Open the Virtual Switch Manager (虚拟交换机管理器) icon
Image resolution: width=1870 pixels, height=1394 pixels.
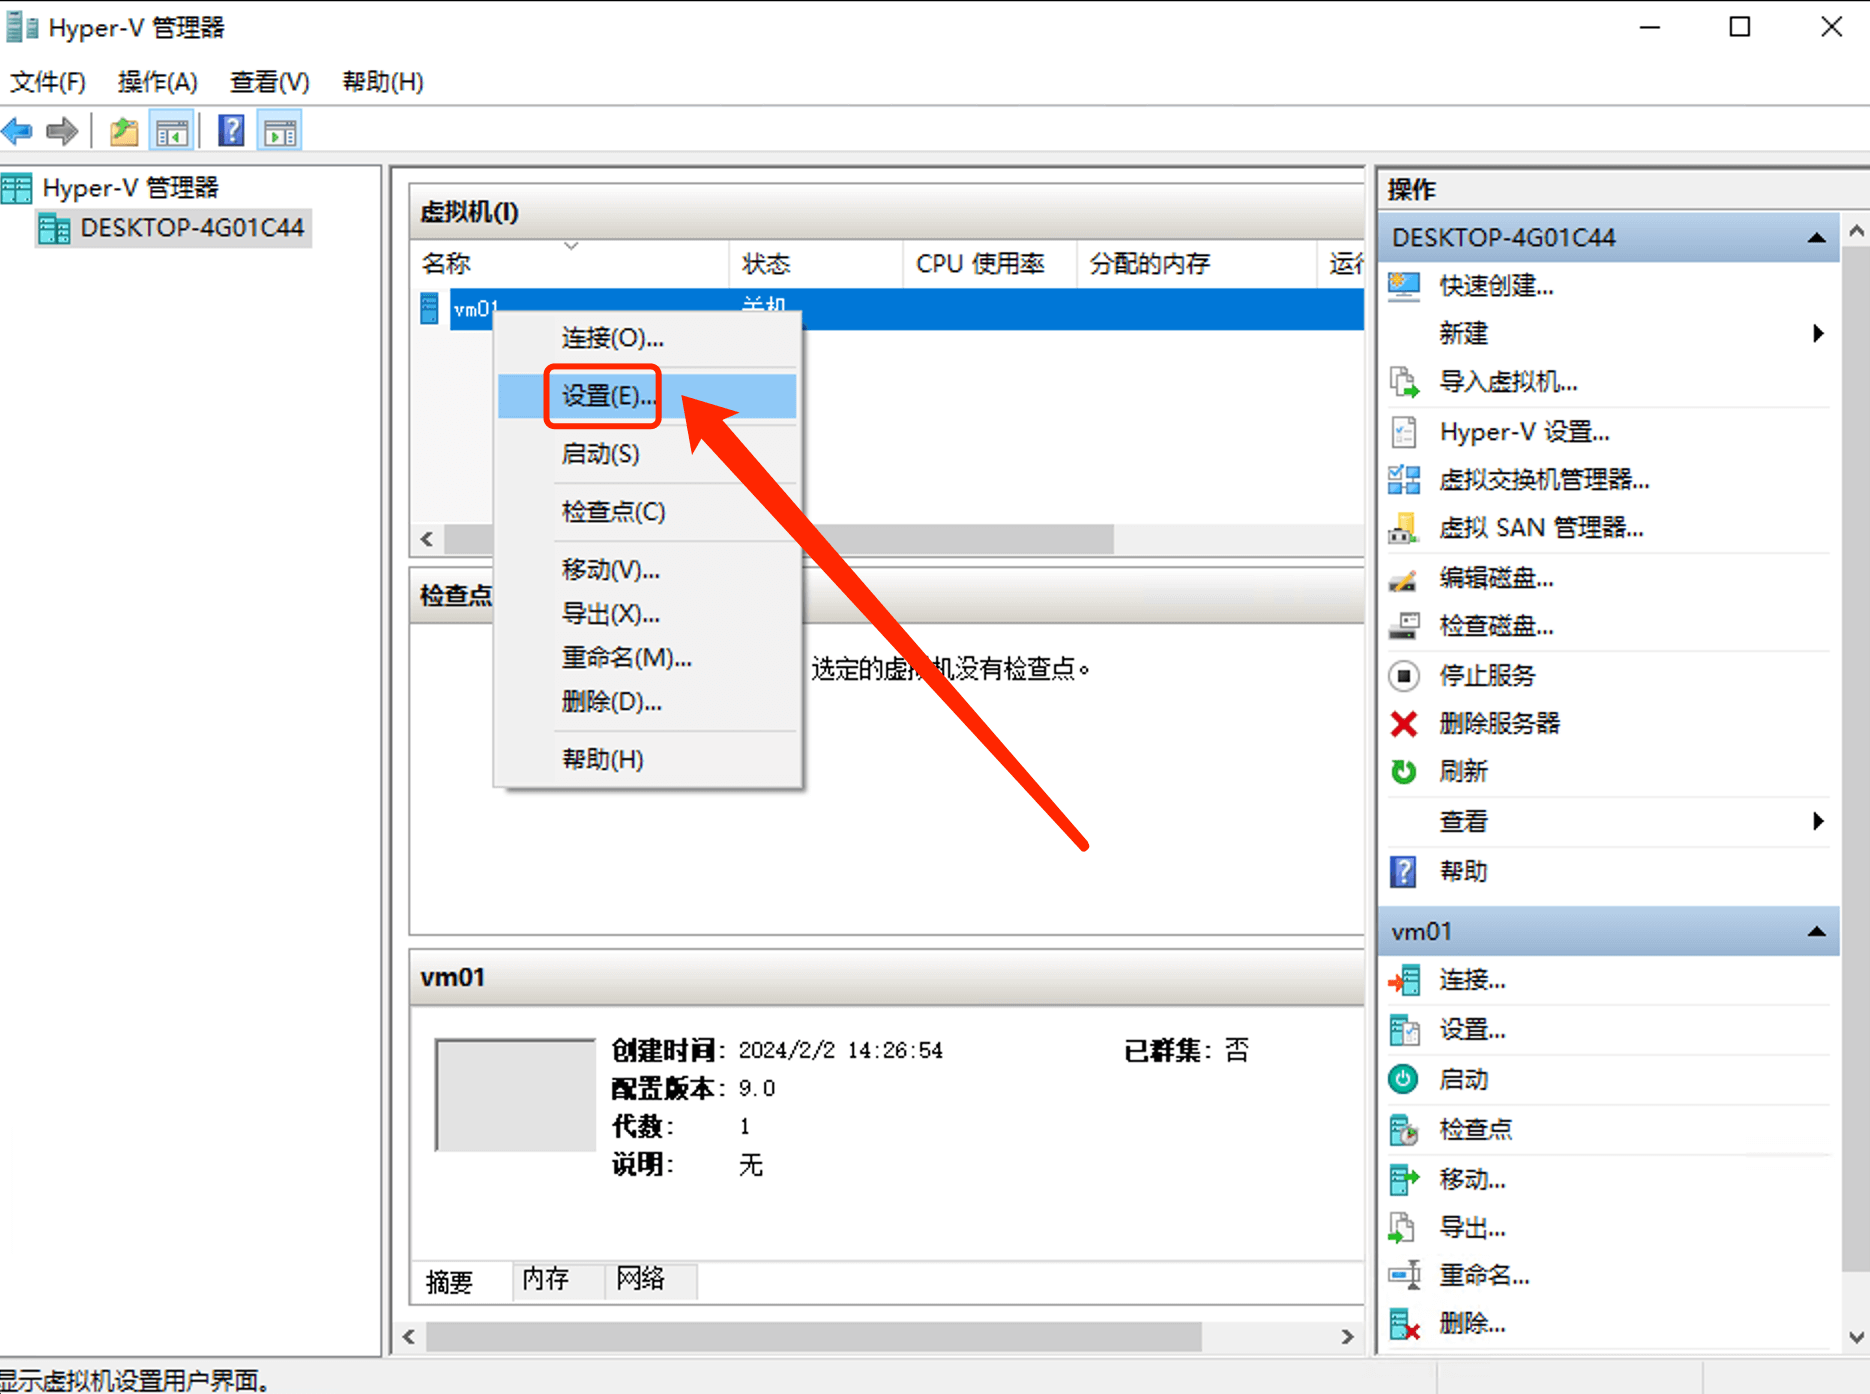1404,480
